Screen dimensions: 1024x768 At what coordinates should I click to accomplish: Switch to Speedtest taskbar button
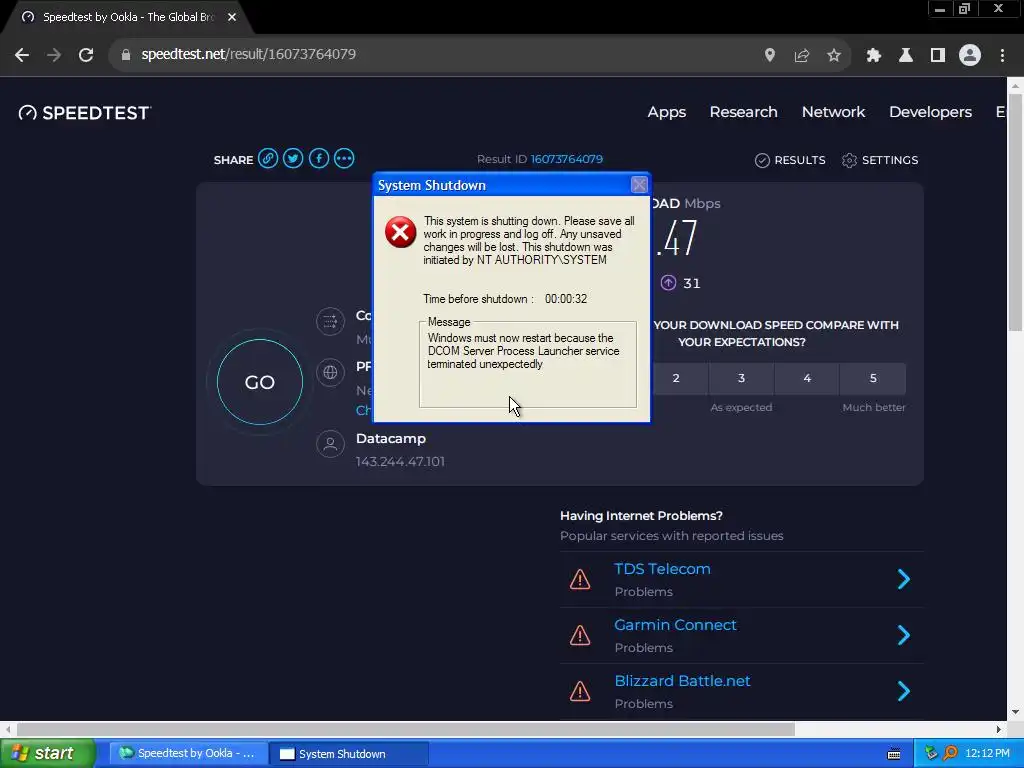tap(188, 754)
